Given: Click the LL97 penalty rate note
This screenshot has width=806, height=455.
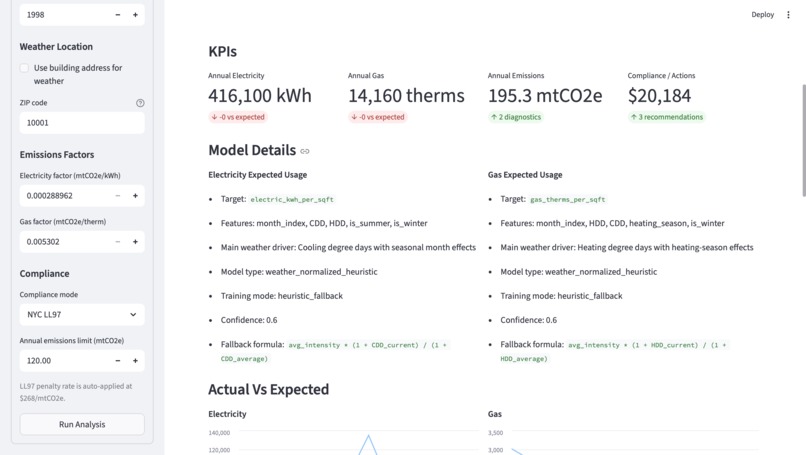Looking at the screenshot, I should click(x=76, y=392).
